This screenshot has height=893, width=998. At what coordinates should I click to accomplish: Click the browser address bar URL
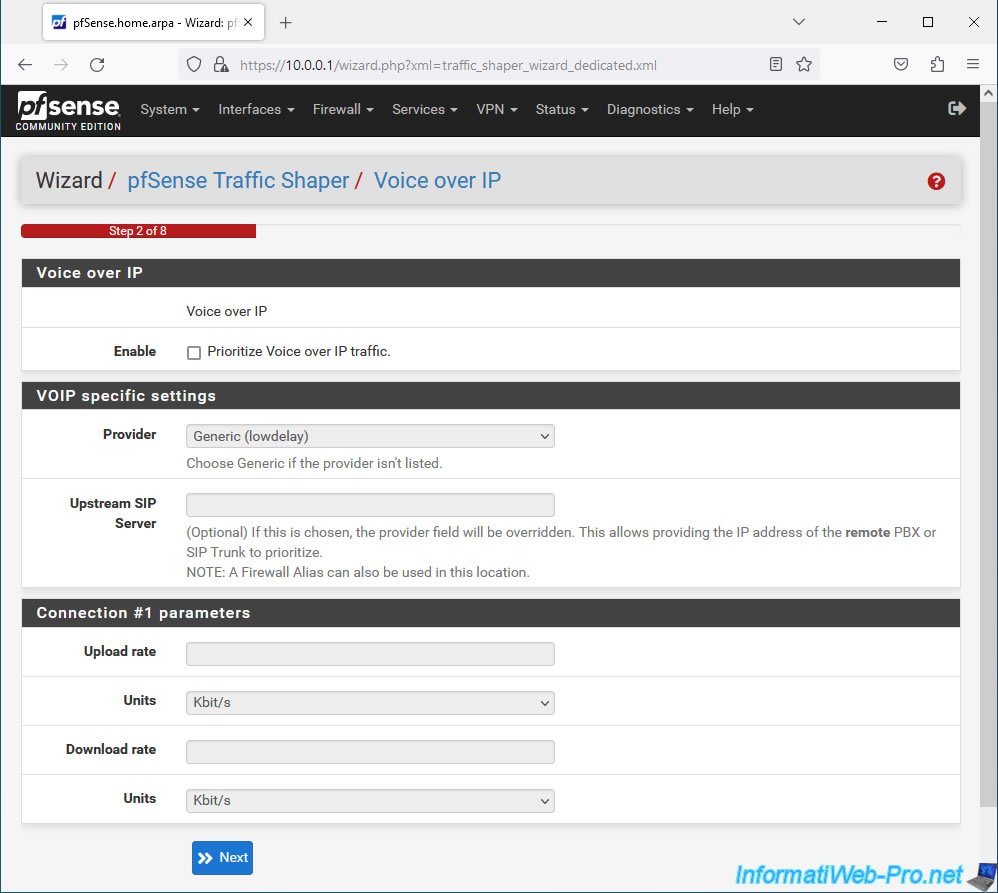[x=448, y=65]
